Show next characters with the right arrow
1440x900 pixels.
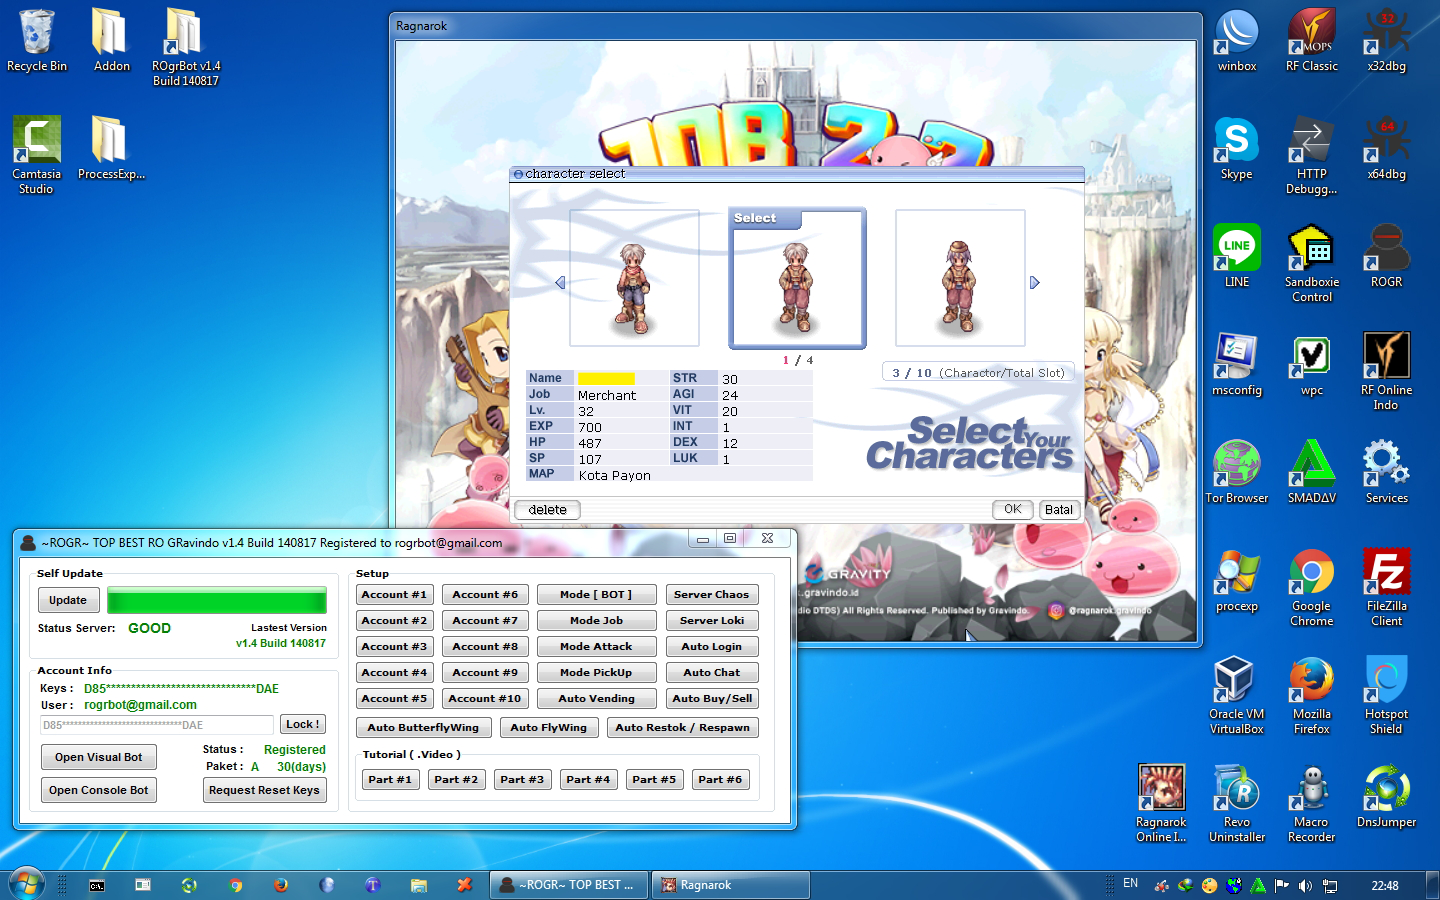click(x=1035, y=283)
